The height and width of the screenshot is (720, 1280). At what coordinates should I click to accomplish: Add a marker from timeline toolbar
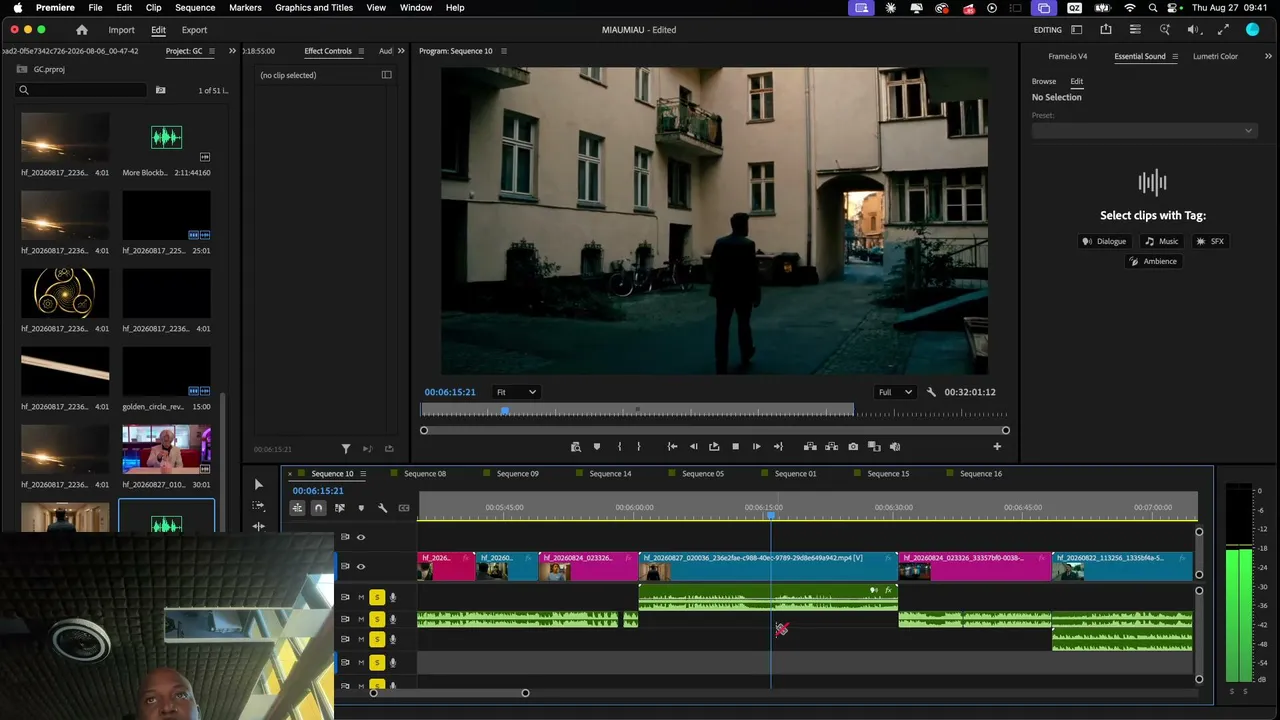[x=361, y=508]
